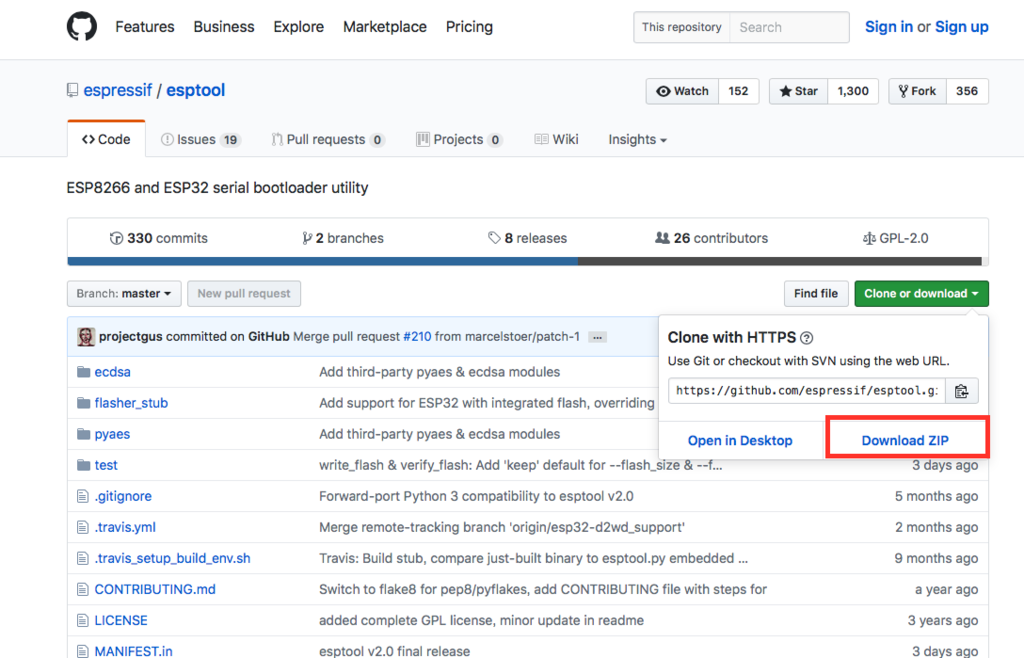Click This repository search scope label
Image resolution: width=1024 pixels, height=658 pixels.
pos(681,27)
